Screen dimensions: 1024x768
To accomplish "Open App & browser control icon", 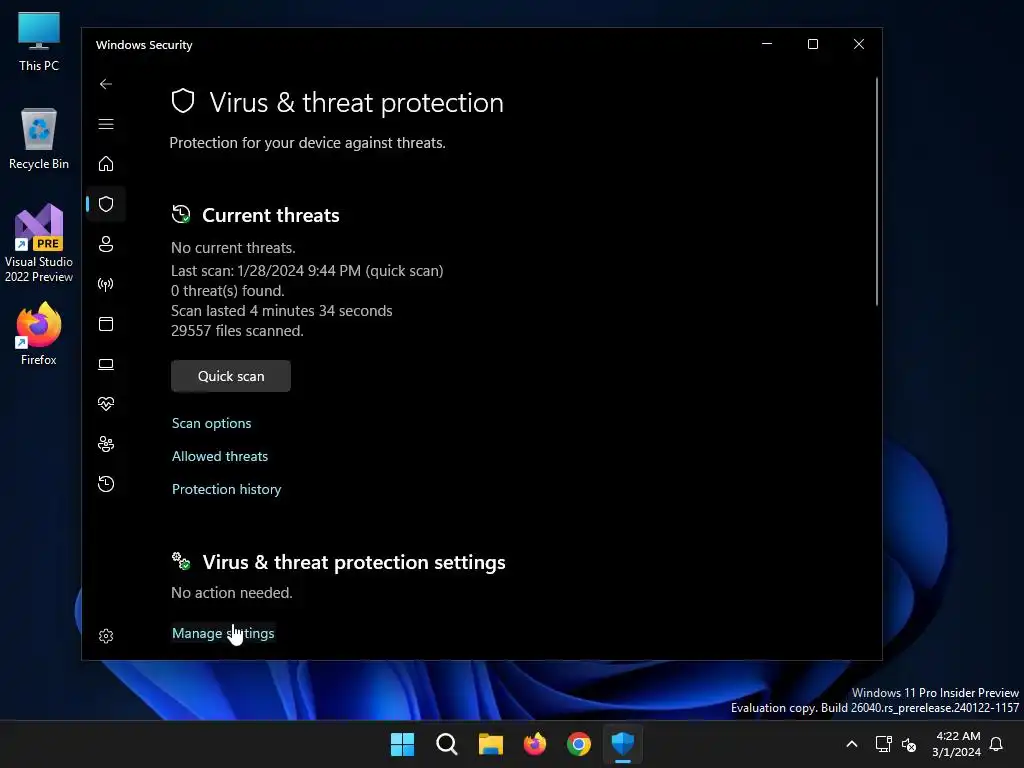I will (106, 324).
